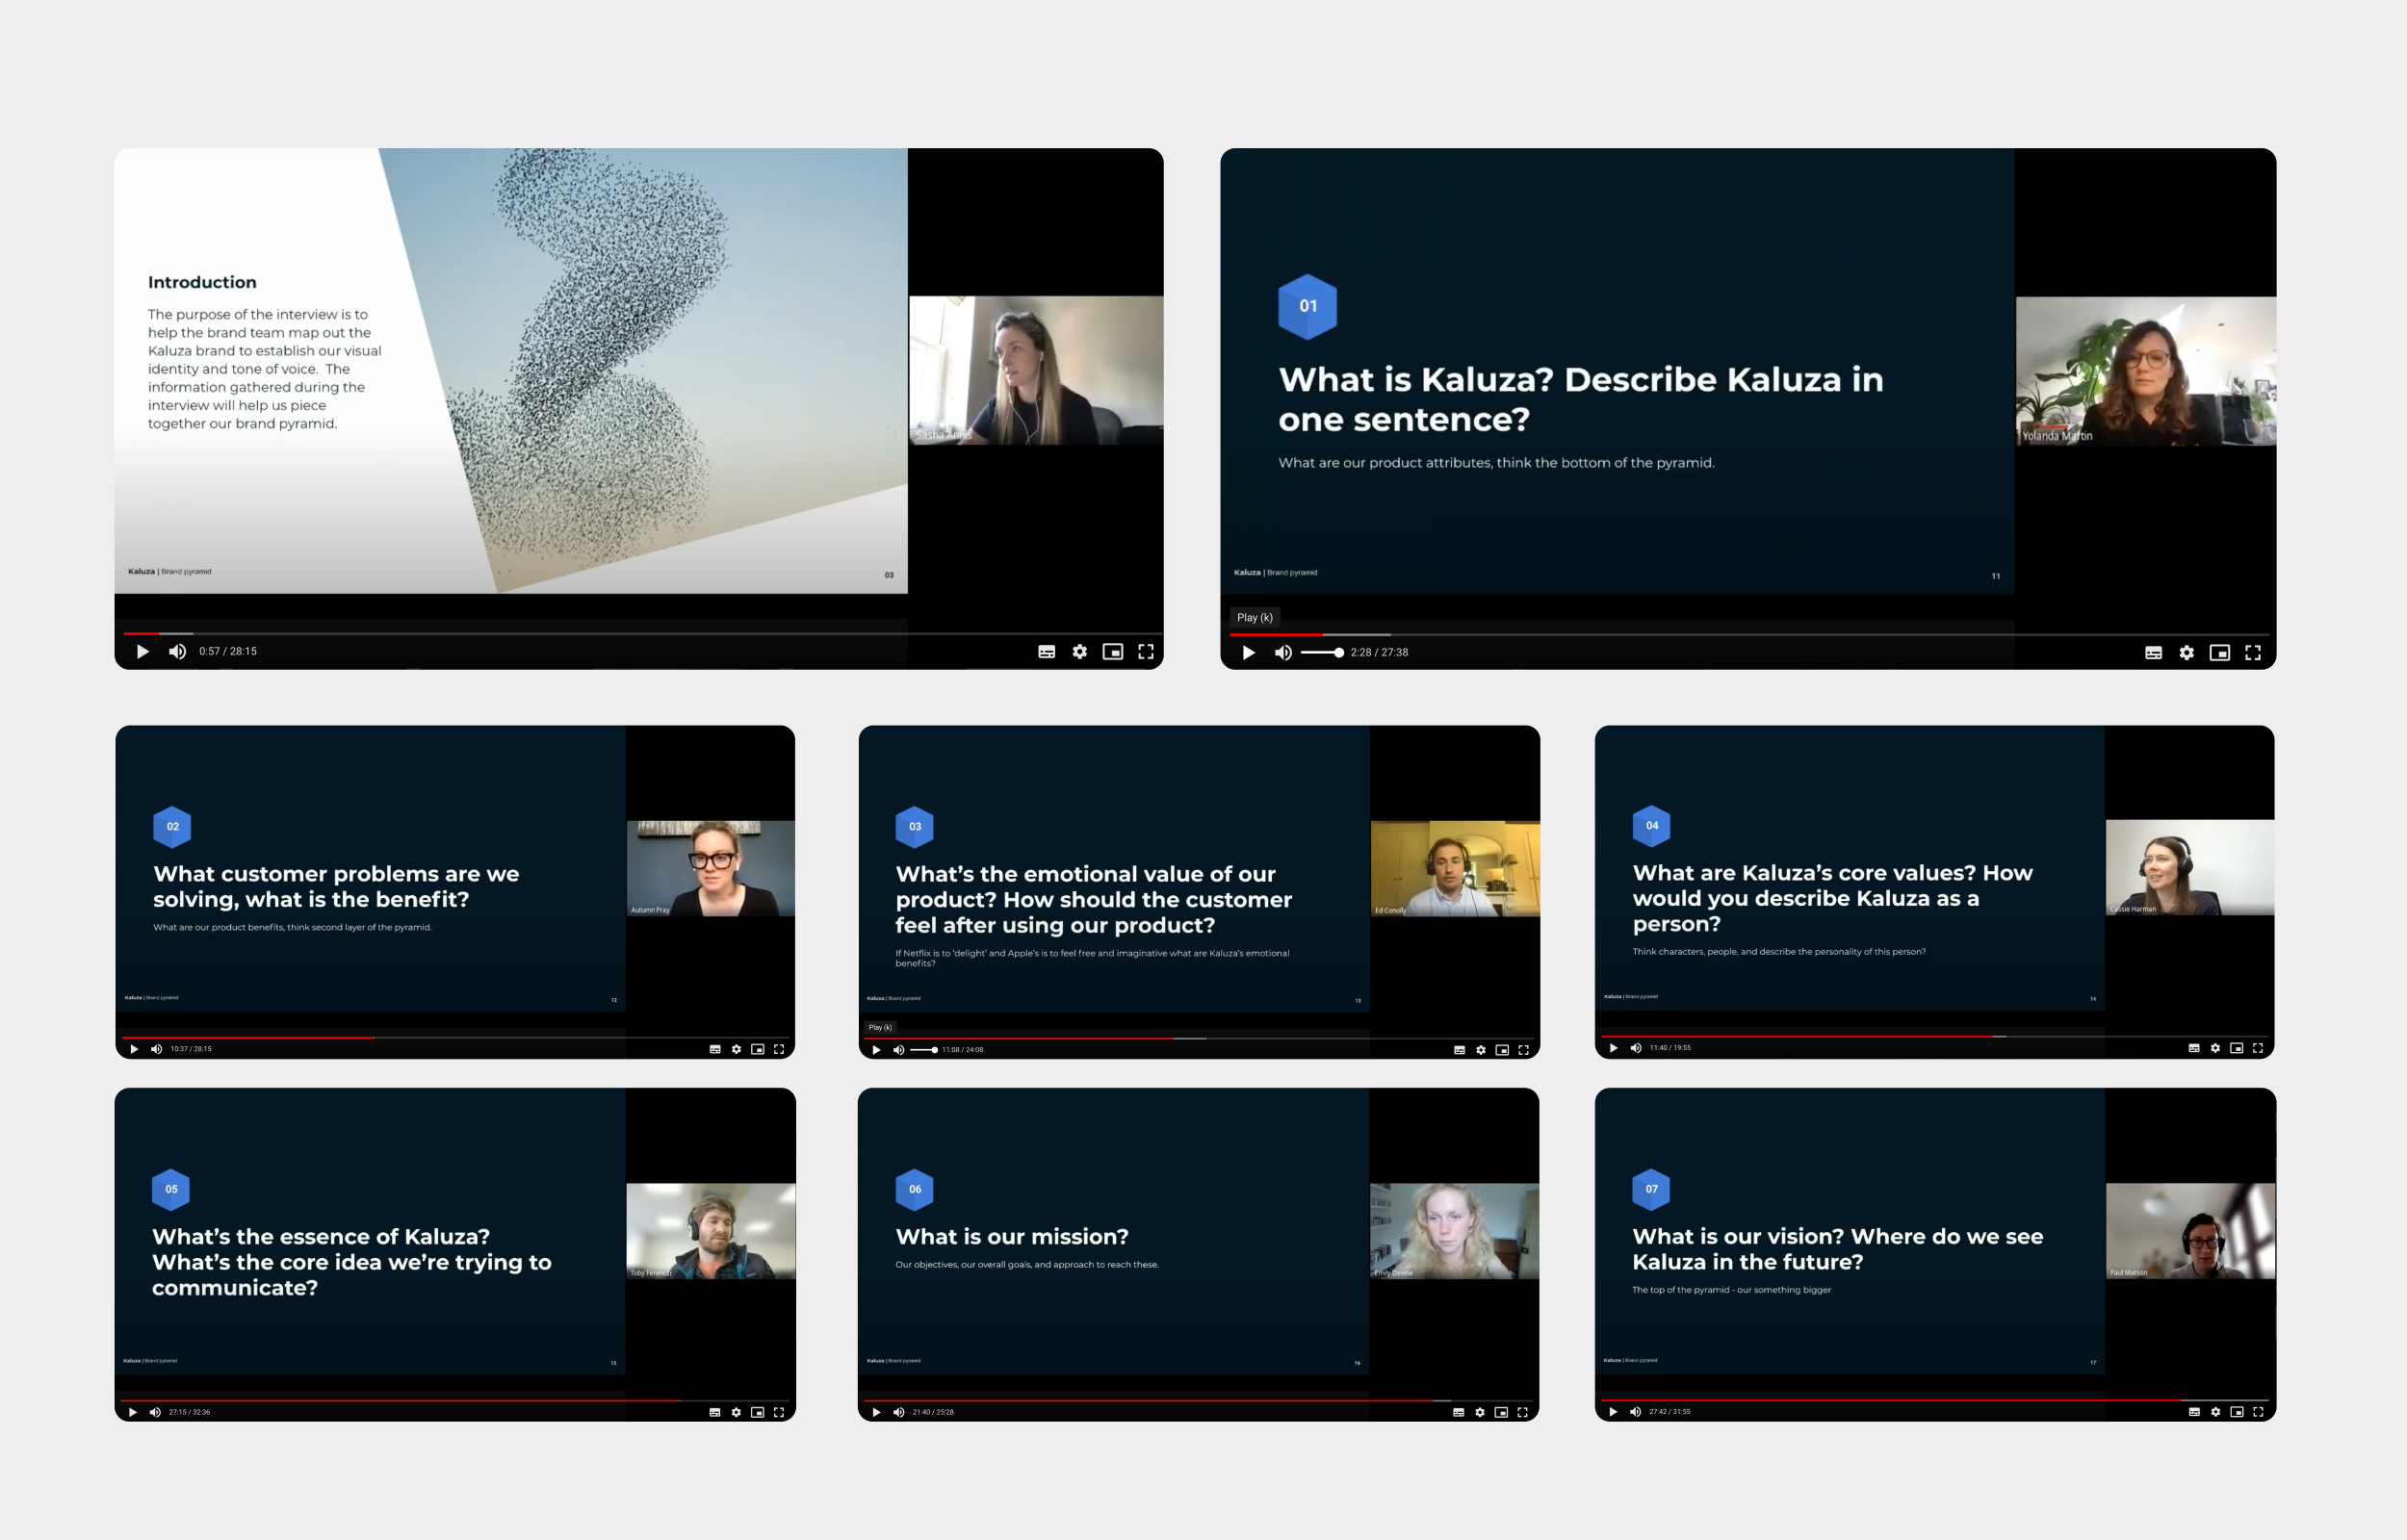Image resolution: width=2407 pixels, height=1540 pixels.
Task: Play the Introduction video
Action: 142,651
